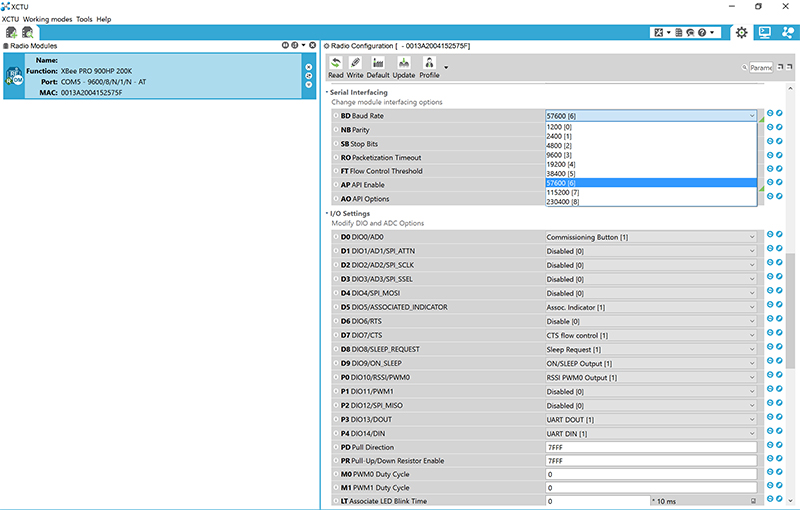Open calculator icon for LT Blink Time

[753, 501]
